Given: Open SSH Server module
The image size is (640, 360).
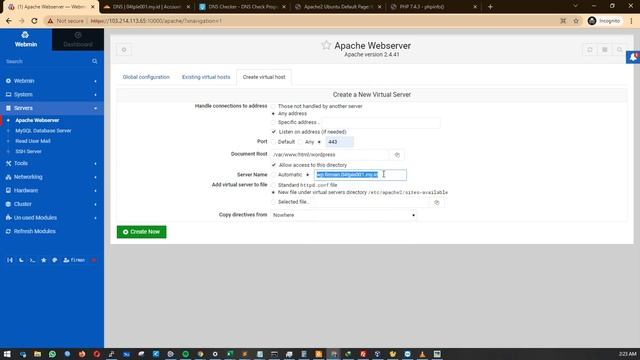Looking at the screenshot, I should [x=29, y=151].
